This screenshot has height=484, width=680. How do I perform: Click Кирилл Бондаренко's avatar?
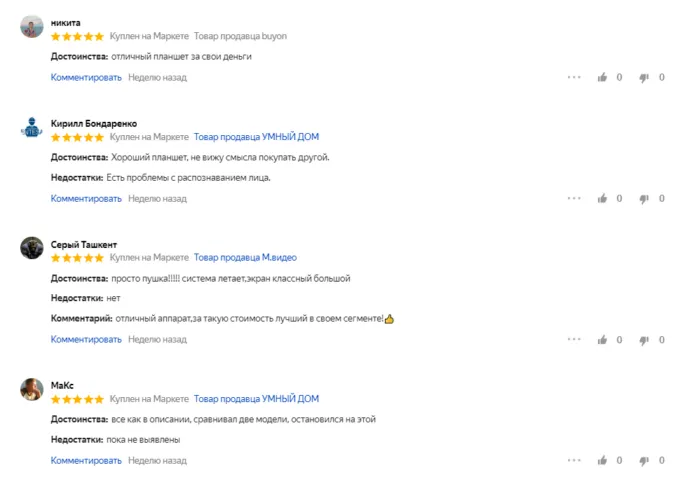click(x=32, y=129)
